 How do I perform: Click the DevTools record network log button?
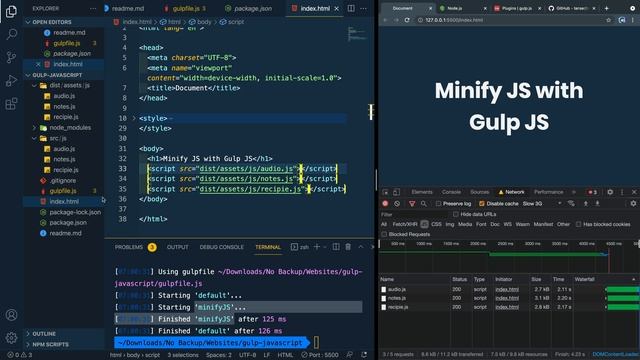coord(385,203)
